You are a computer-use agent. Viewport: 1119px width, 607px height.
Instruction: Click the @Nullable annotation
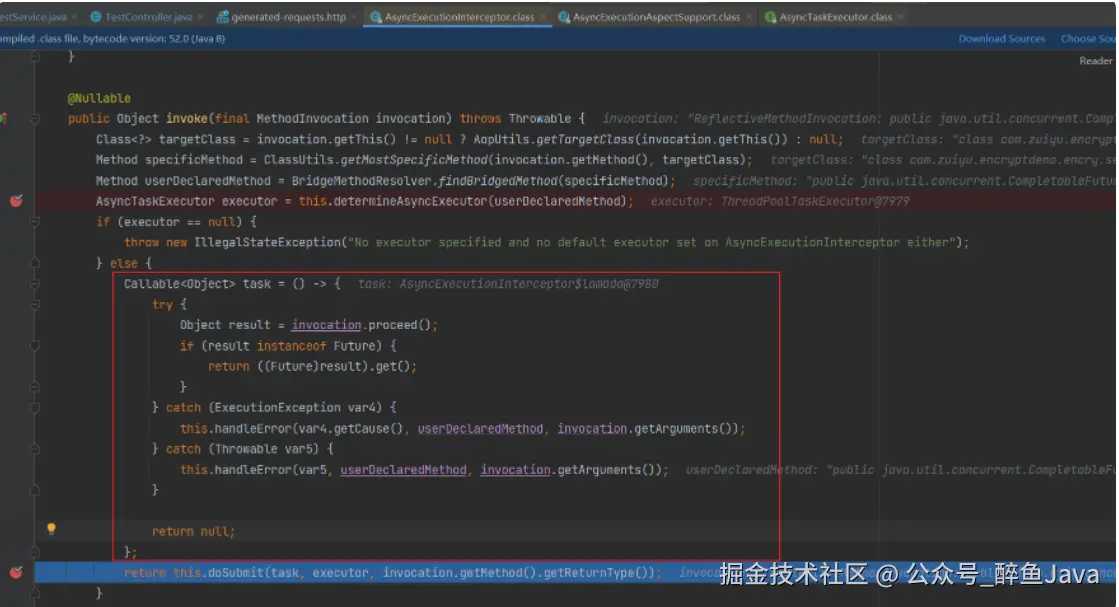(x=99, y=98)
